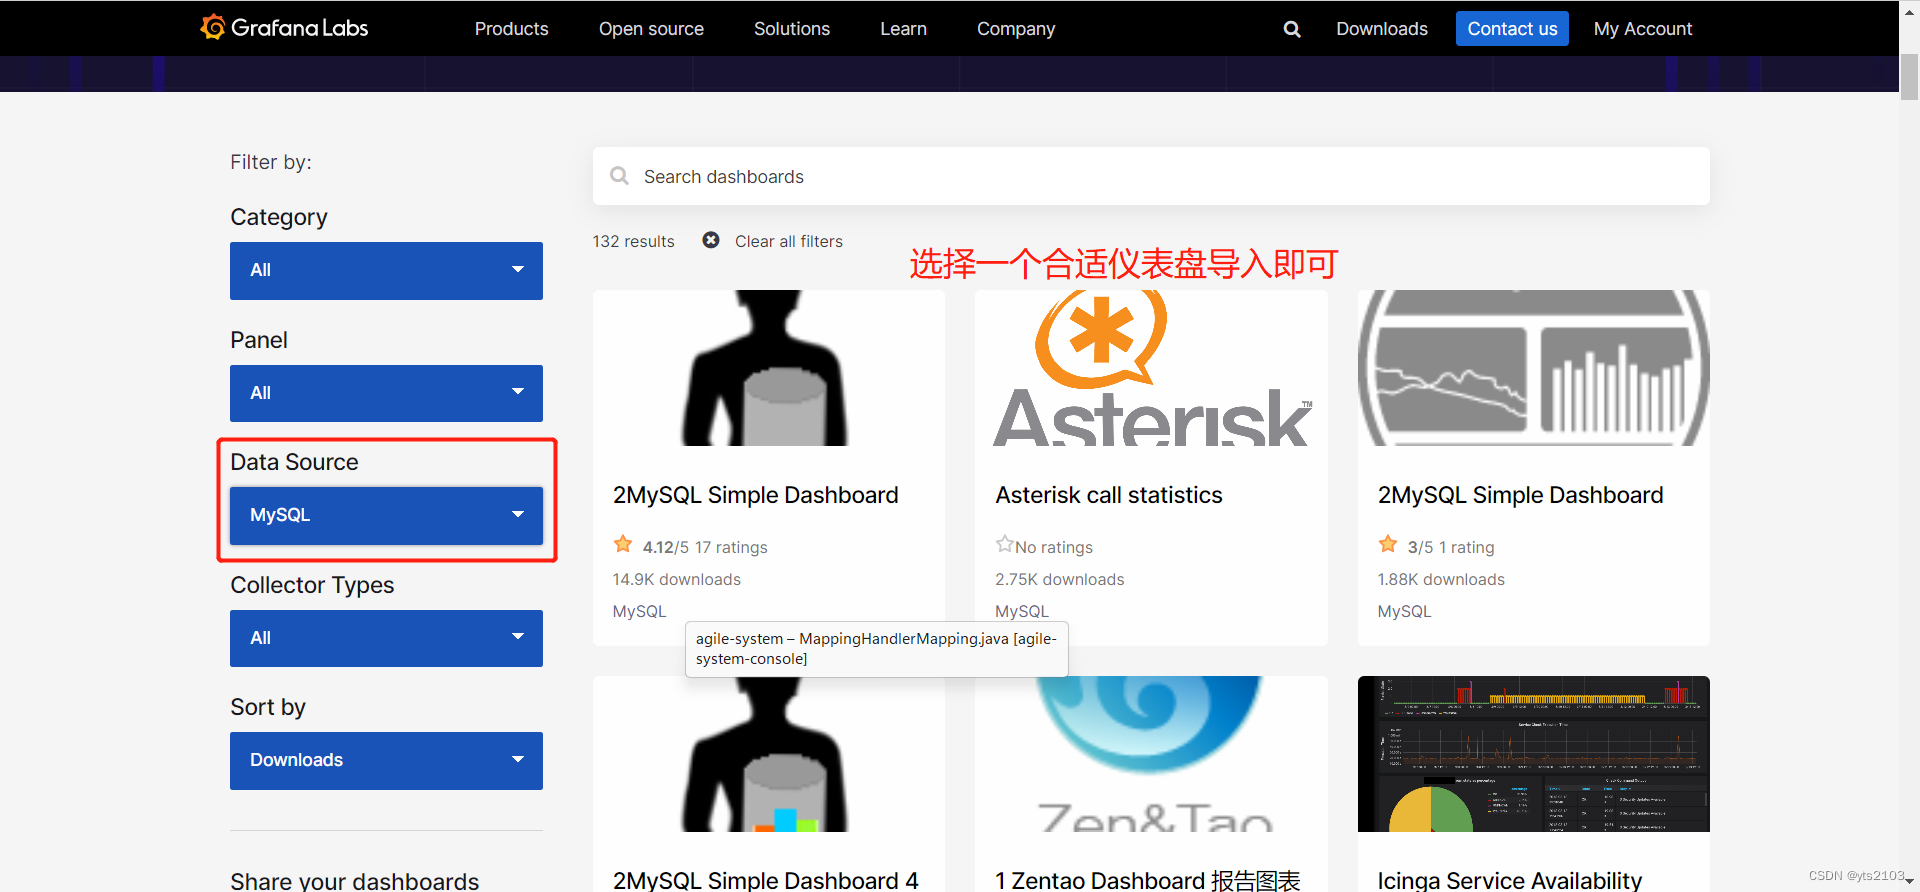The image size is (1920, 892).
Task: Open My Account link
Action: (1643, 29)
